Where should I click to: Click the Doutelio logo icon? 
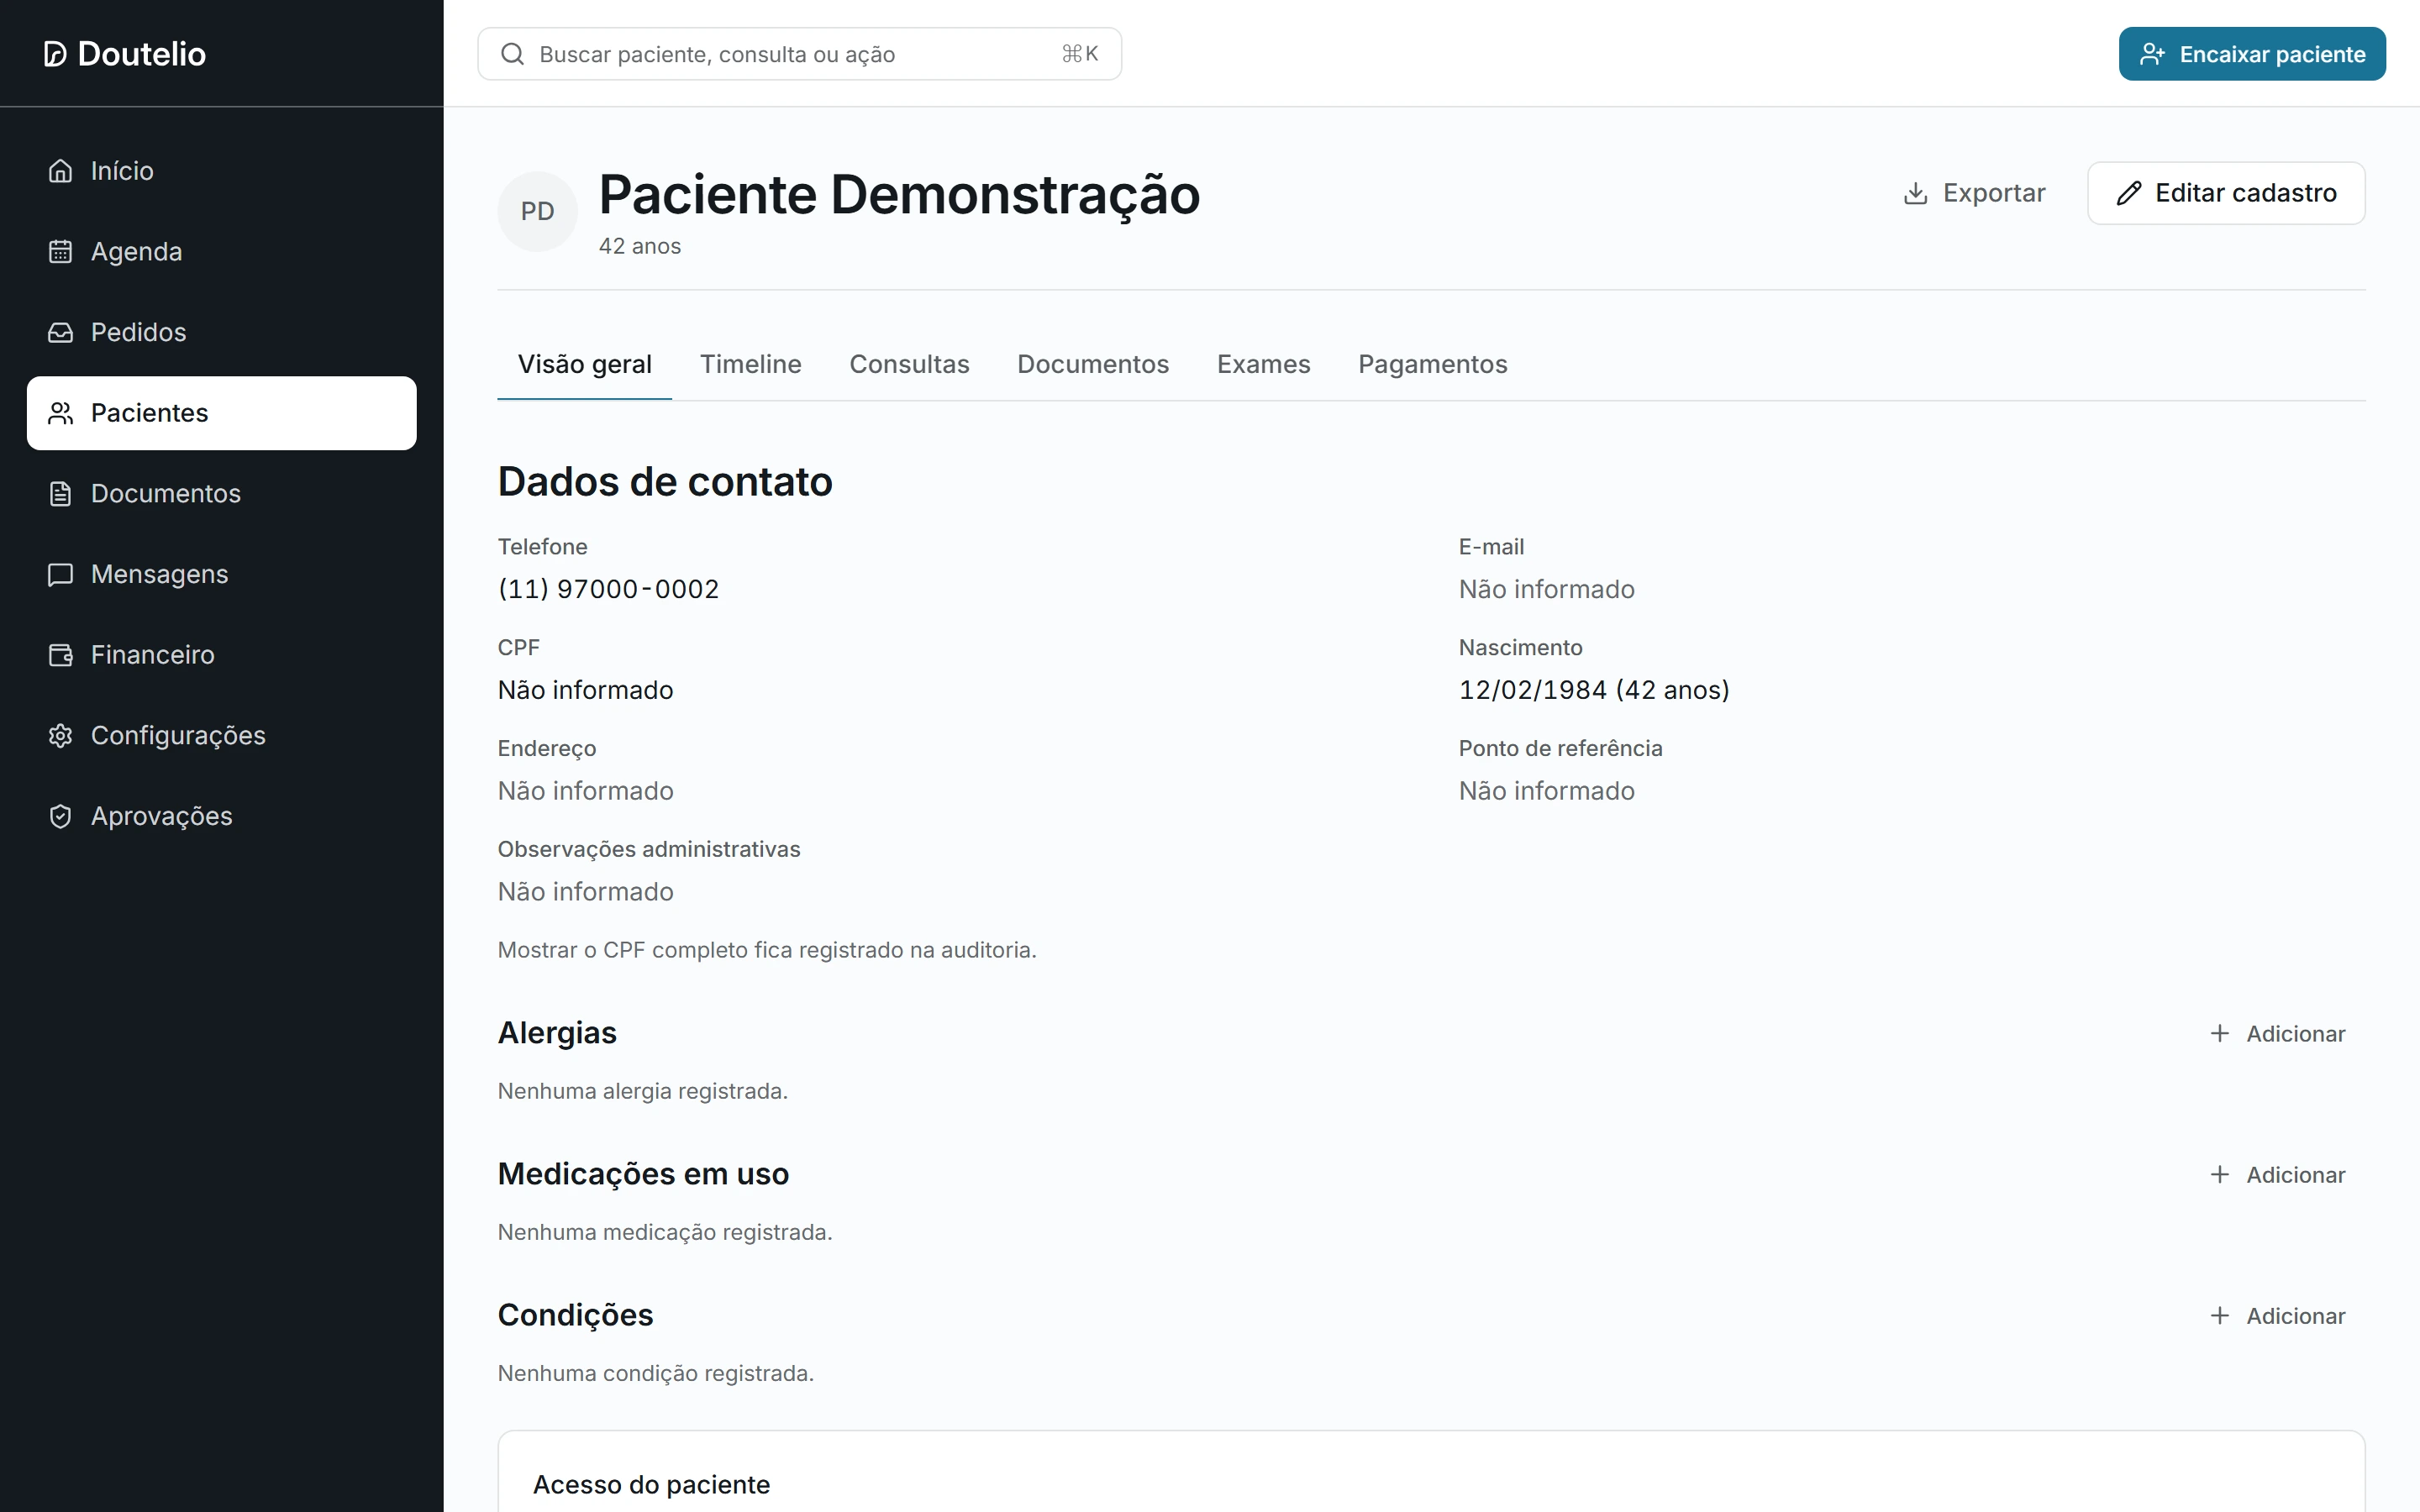pyautogui.click(x=55, y=54)
